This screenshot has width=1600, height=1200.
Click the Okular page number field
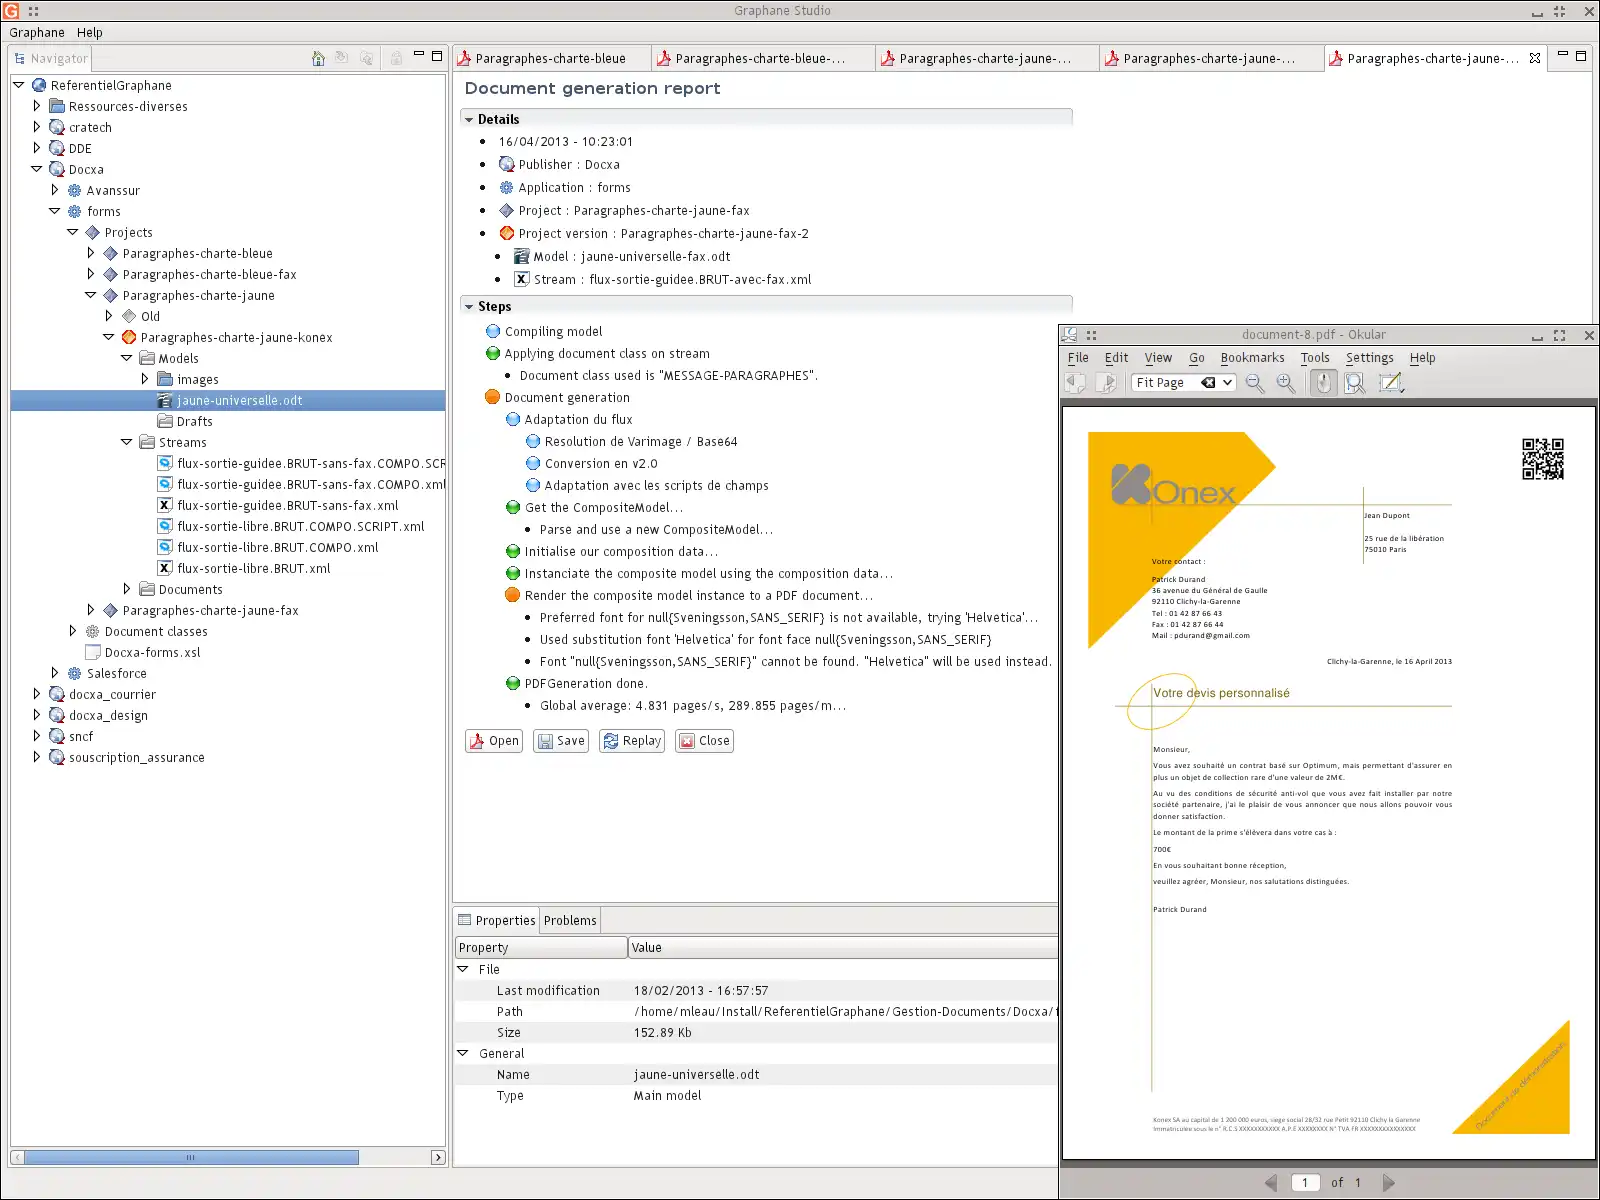click(1305, 1183)
